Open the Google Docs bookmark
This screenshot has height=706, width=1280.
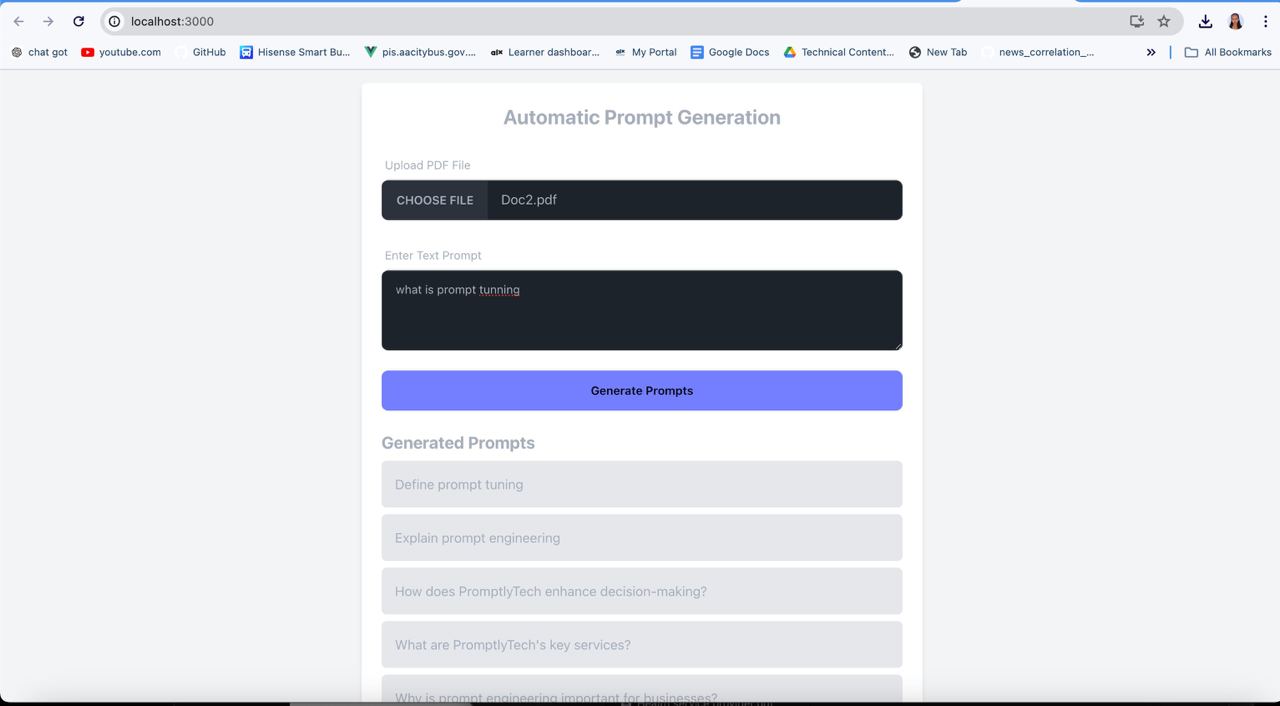pyautogui.click(x=730, y=52)
